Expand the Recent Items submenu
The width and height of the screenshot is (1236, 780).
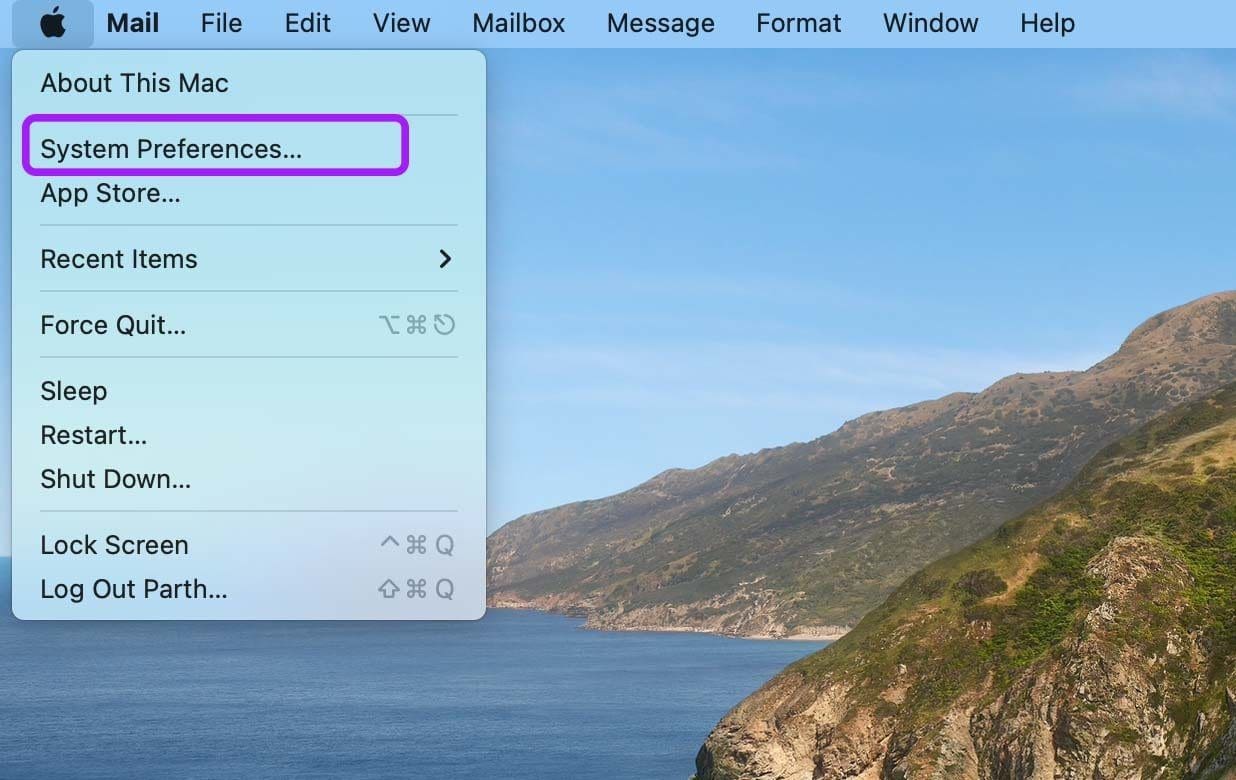[249, 259]
